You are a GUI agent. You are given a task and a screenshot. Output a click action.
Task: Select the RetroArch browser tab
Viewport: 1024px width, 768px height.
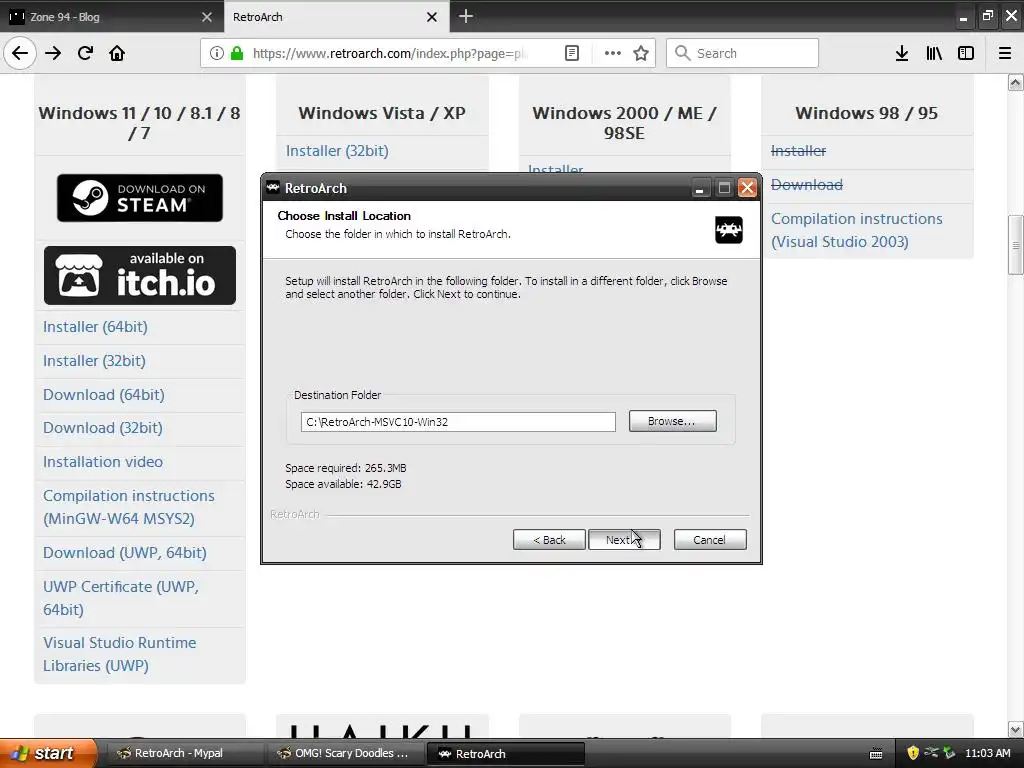pos(336,16)
